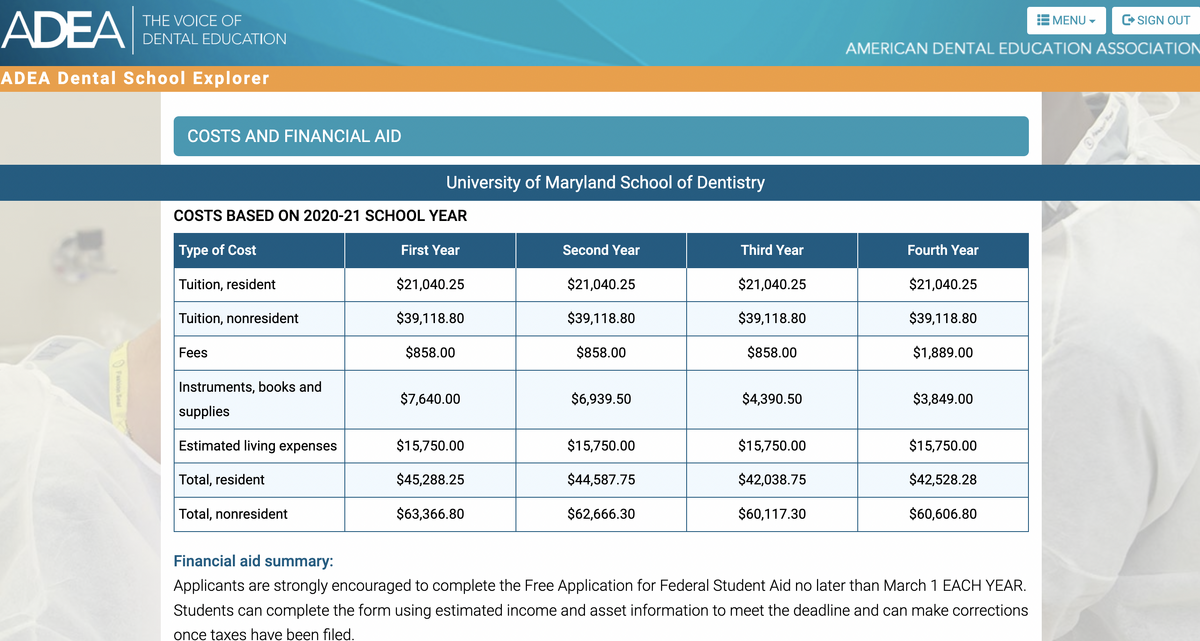Click the sign out arrow icon

pos(1127,20)
